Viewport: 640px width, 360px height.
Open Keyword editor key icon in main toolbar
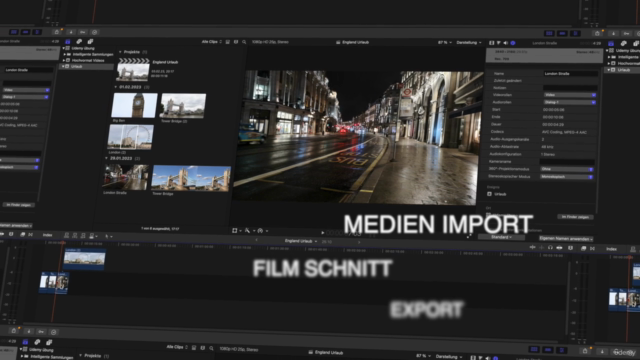pos(82,32)
